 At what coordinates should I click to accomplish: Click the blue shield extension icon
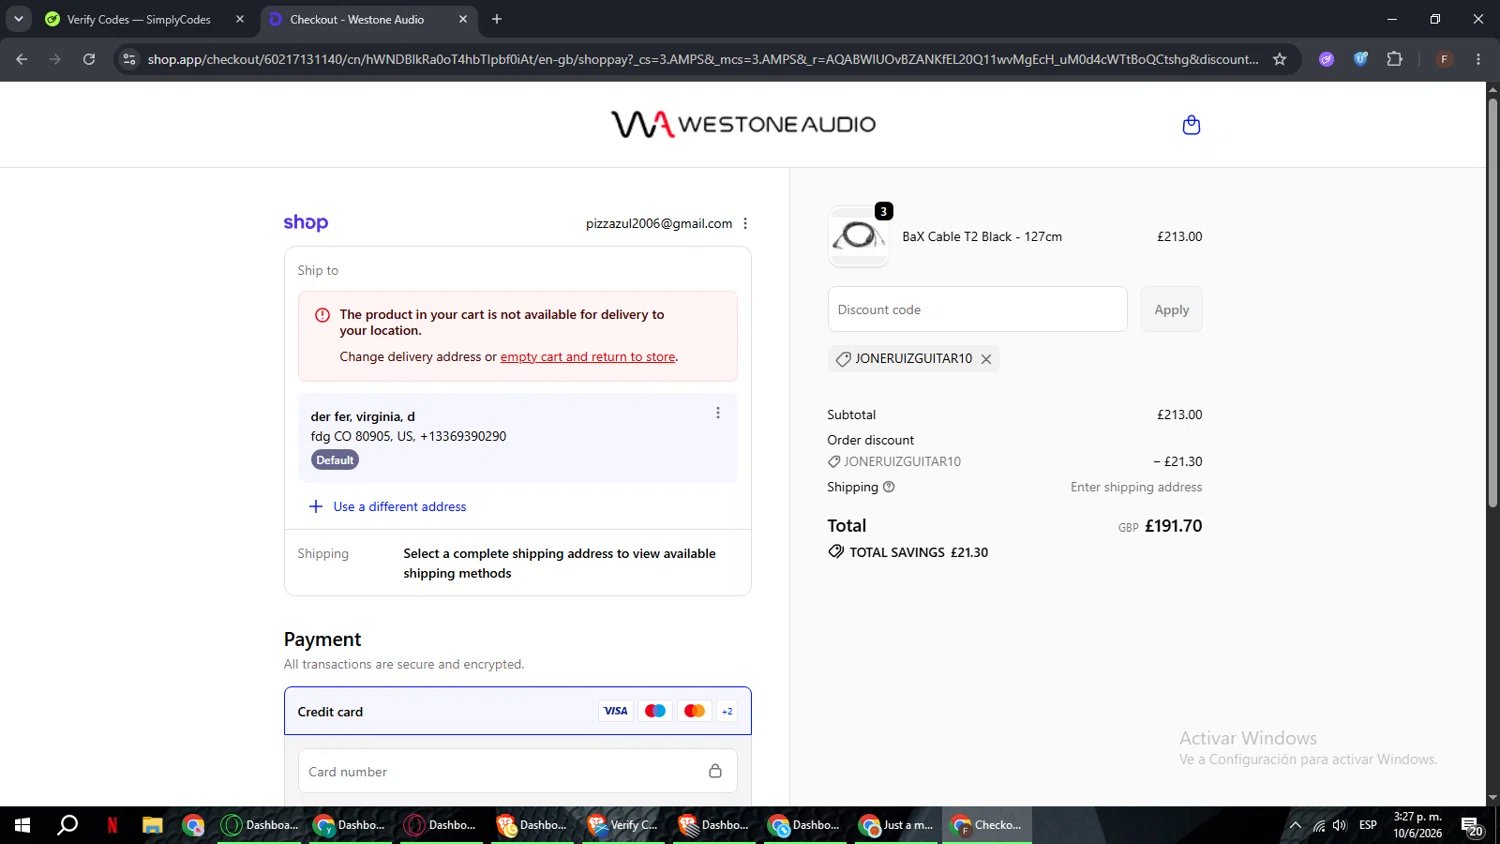click(x=1361, y=59)
